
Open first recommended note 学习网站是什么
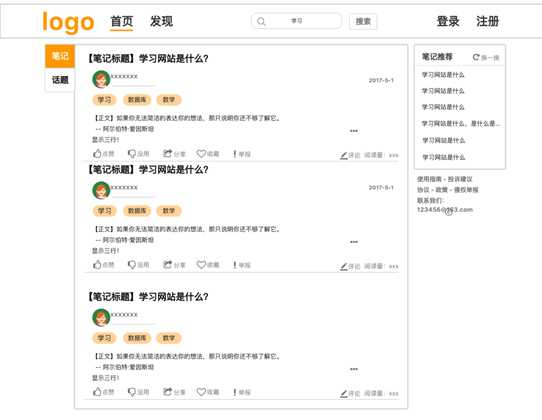click(x=443, y=75)
